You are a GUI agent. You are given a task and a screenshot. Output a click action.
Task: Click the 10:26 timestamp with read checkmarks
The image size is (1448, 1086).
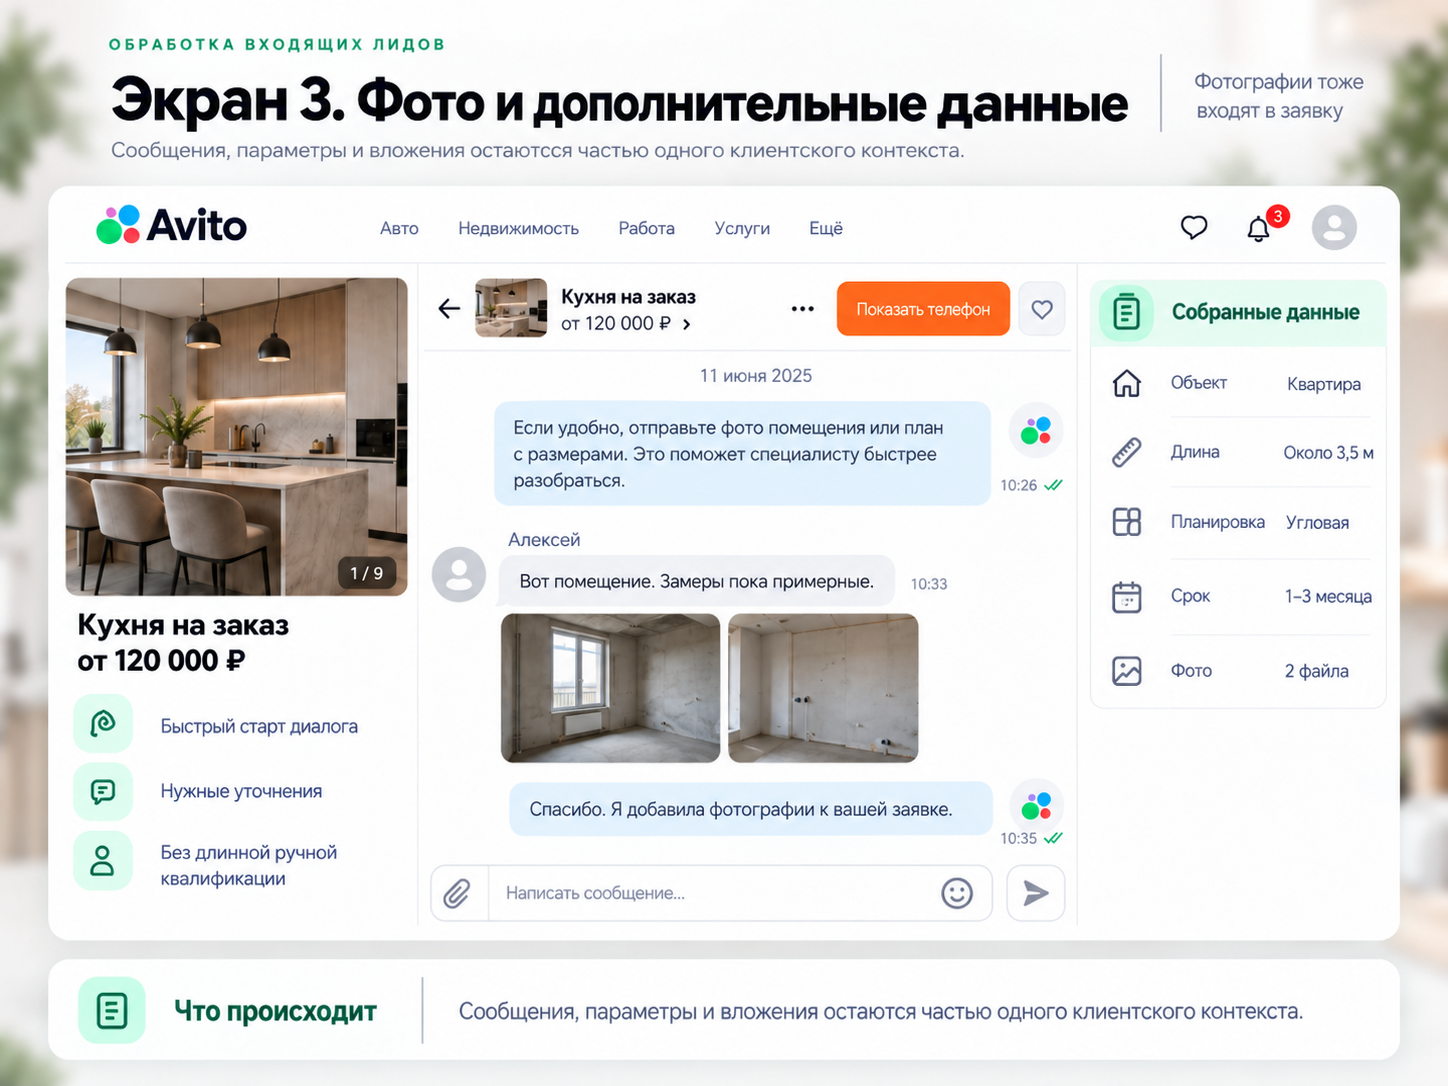coord(1031,485)
